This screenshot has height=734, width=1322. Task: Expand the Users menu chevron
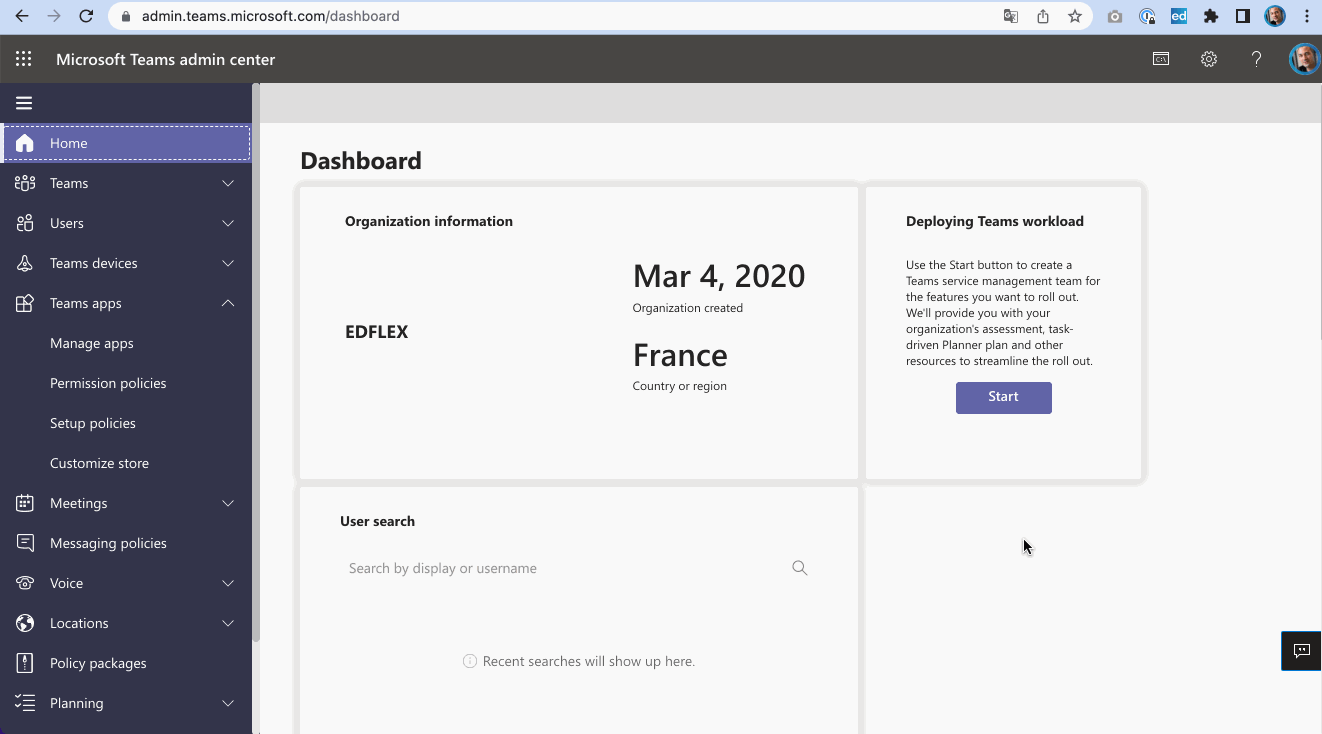(228, 223)
